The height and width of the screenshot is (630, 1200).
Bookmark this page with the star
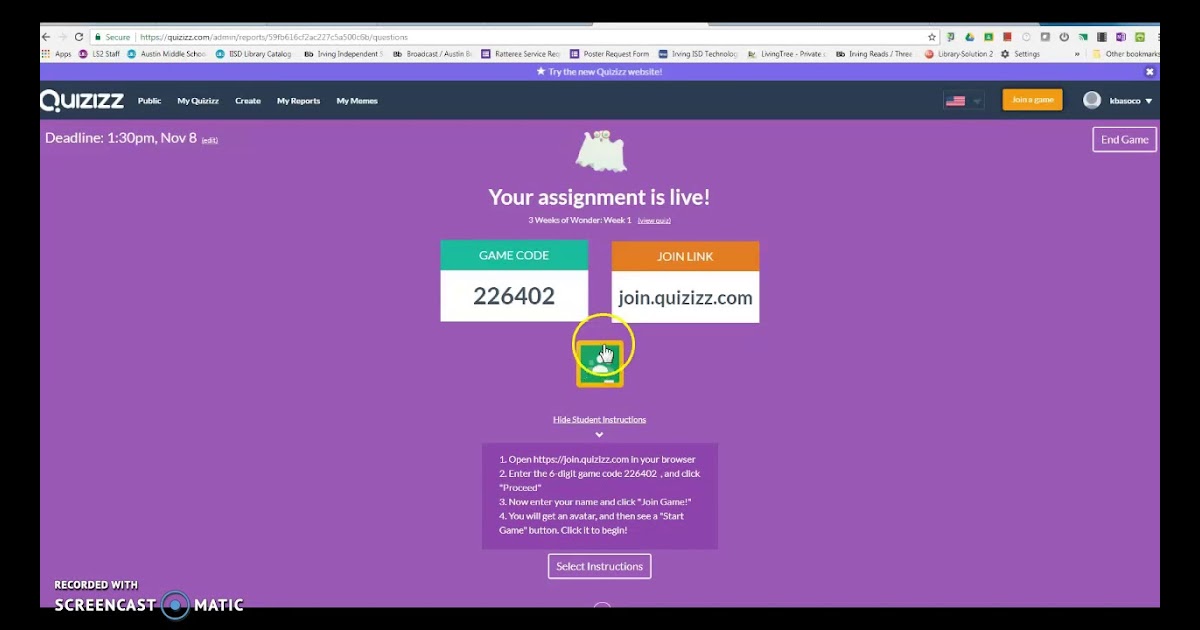[x=932, y=37]
